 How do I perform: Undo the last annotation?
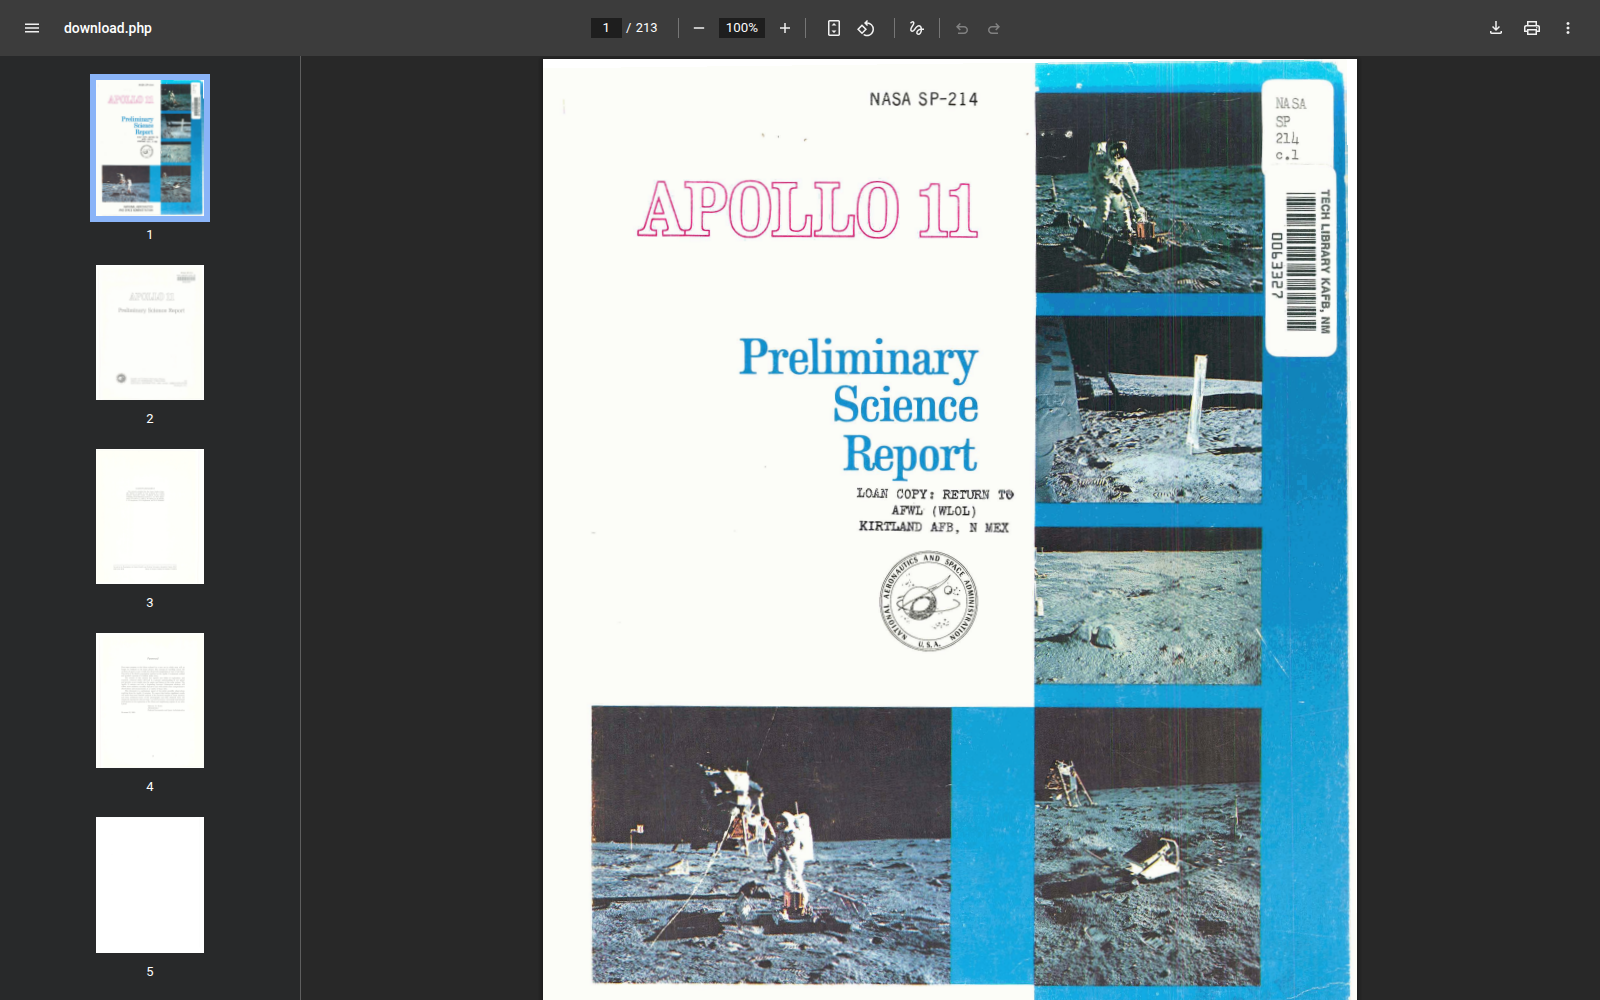pyautogui.click(x=962, y=28)
